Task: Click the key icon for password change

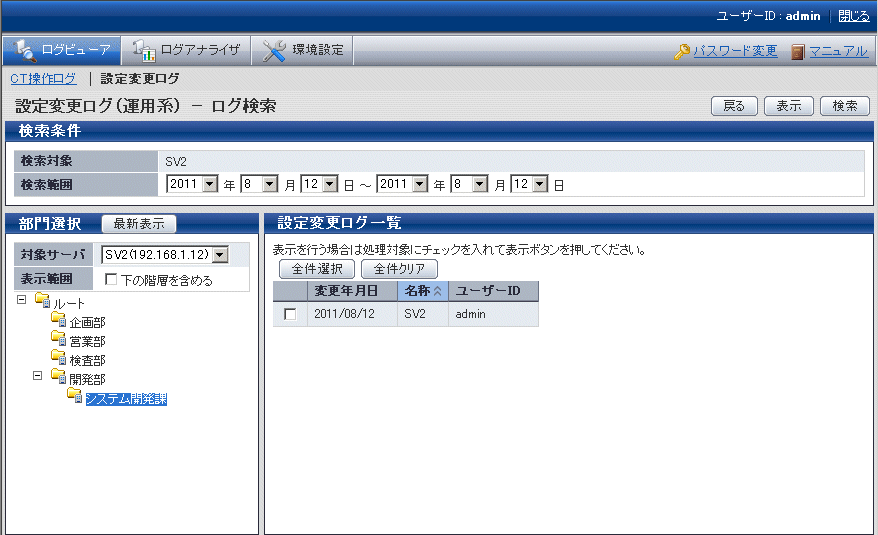Action: tap(682, 52)
